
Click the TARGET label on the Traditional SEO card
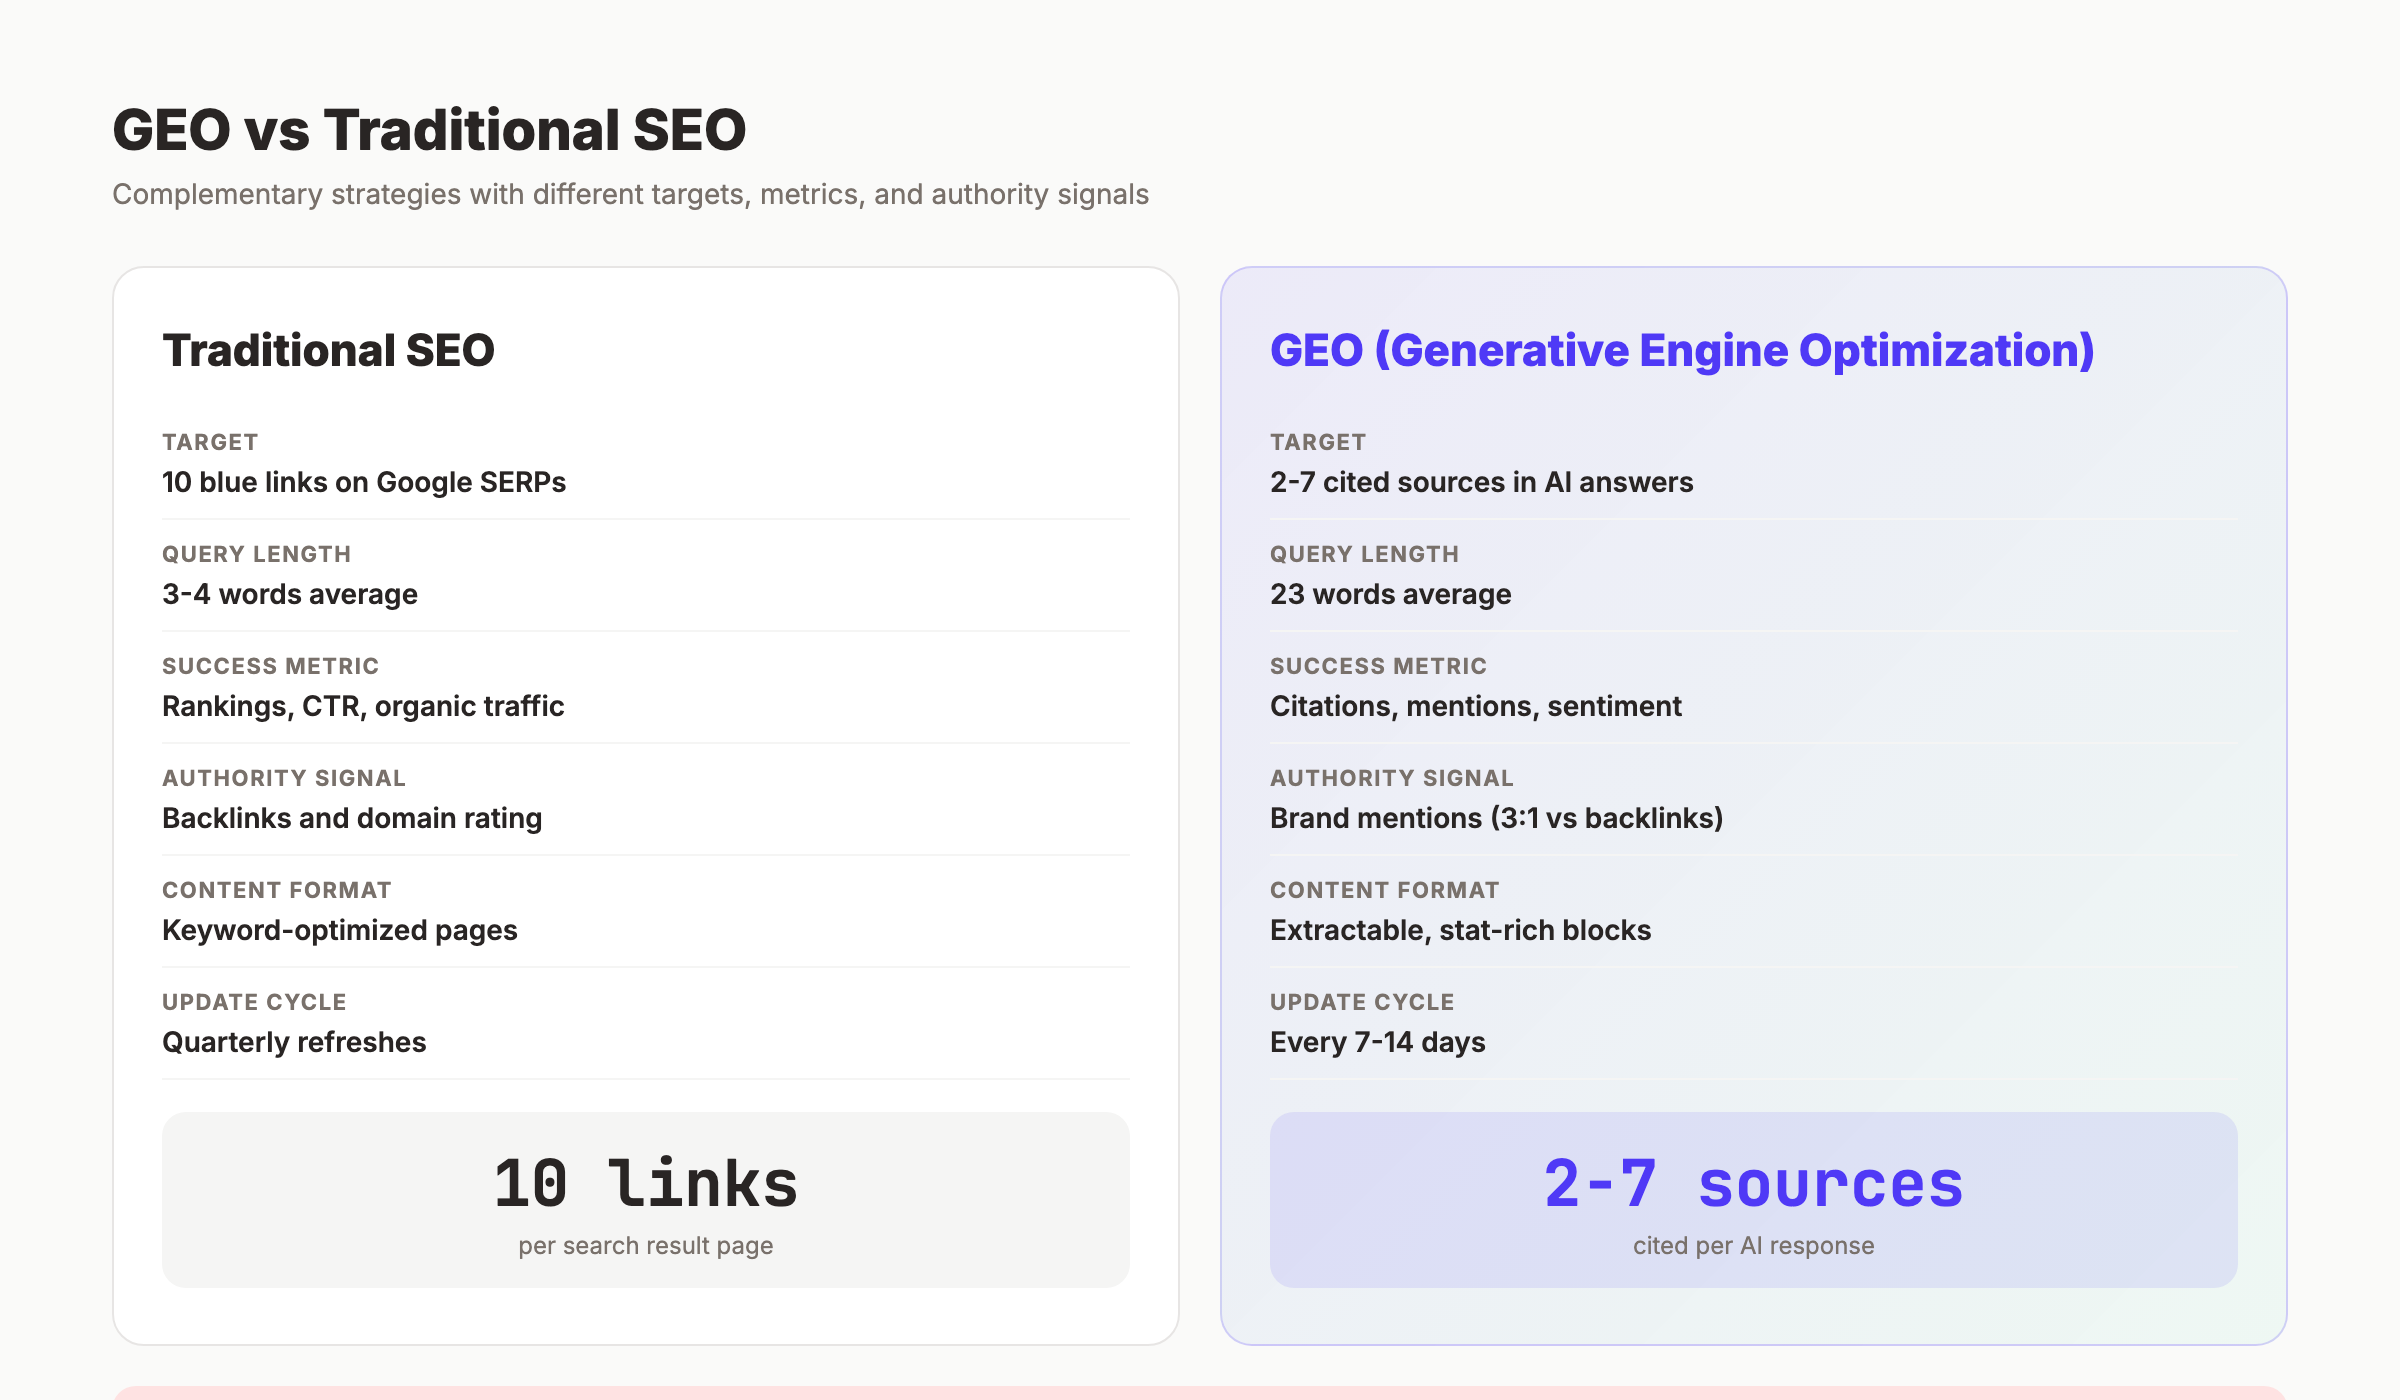point(209,441)
